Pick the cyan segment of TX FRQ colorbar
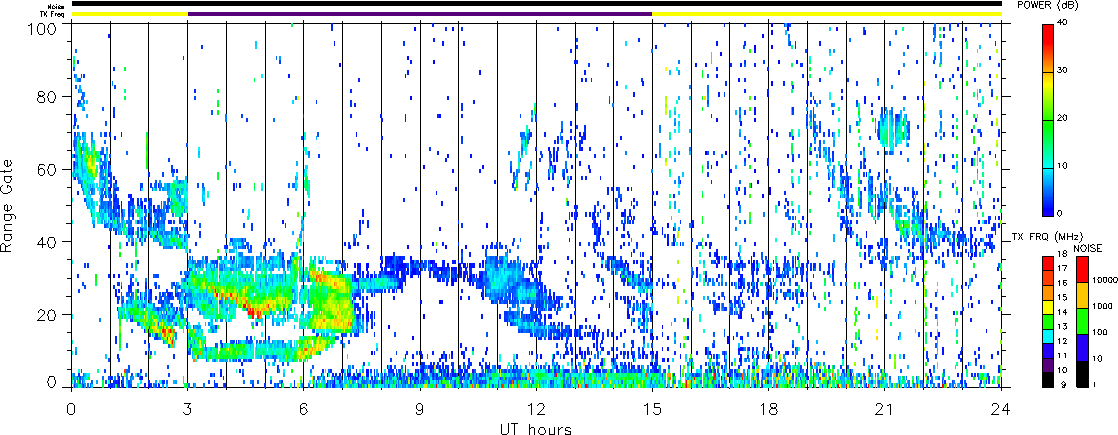Screen dimensions: 1118x435 pyautogui.click(x=1047, y=336)
